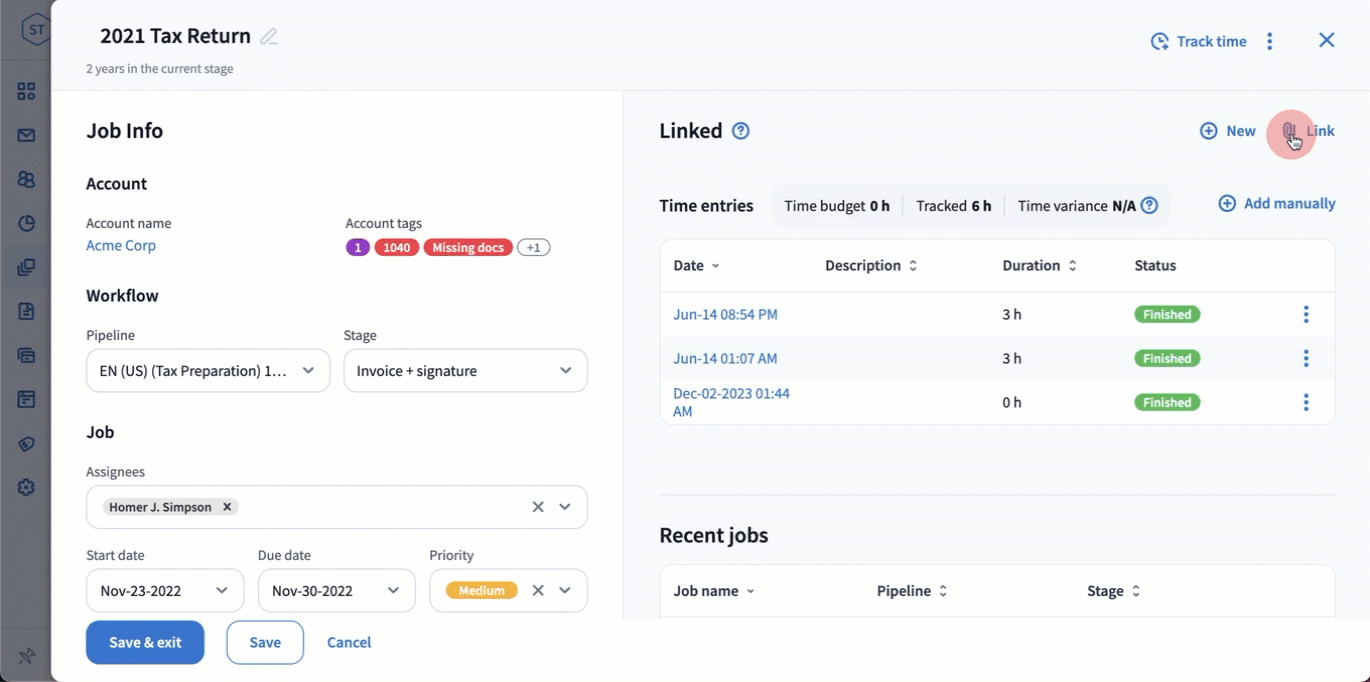1370x682 pixels.
Task: Remove Homer J. Simpson from assignees
Action: (x=227, y=507)
